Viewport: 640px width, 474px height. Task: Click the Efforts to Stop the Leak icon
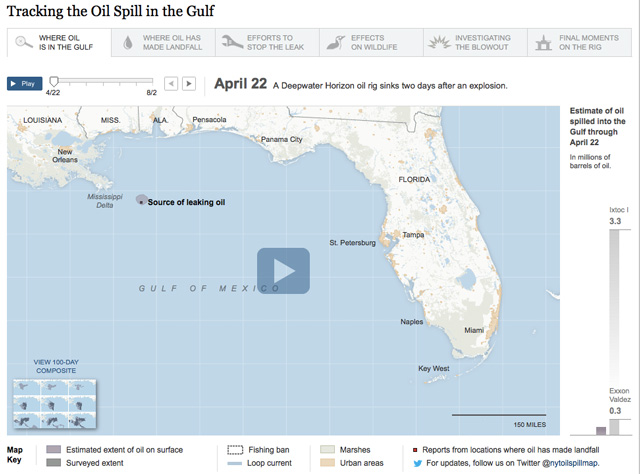[x=230, y=42]
